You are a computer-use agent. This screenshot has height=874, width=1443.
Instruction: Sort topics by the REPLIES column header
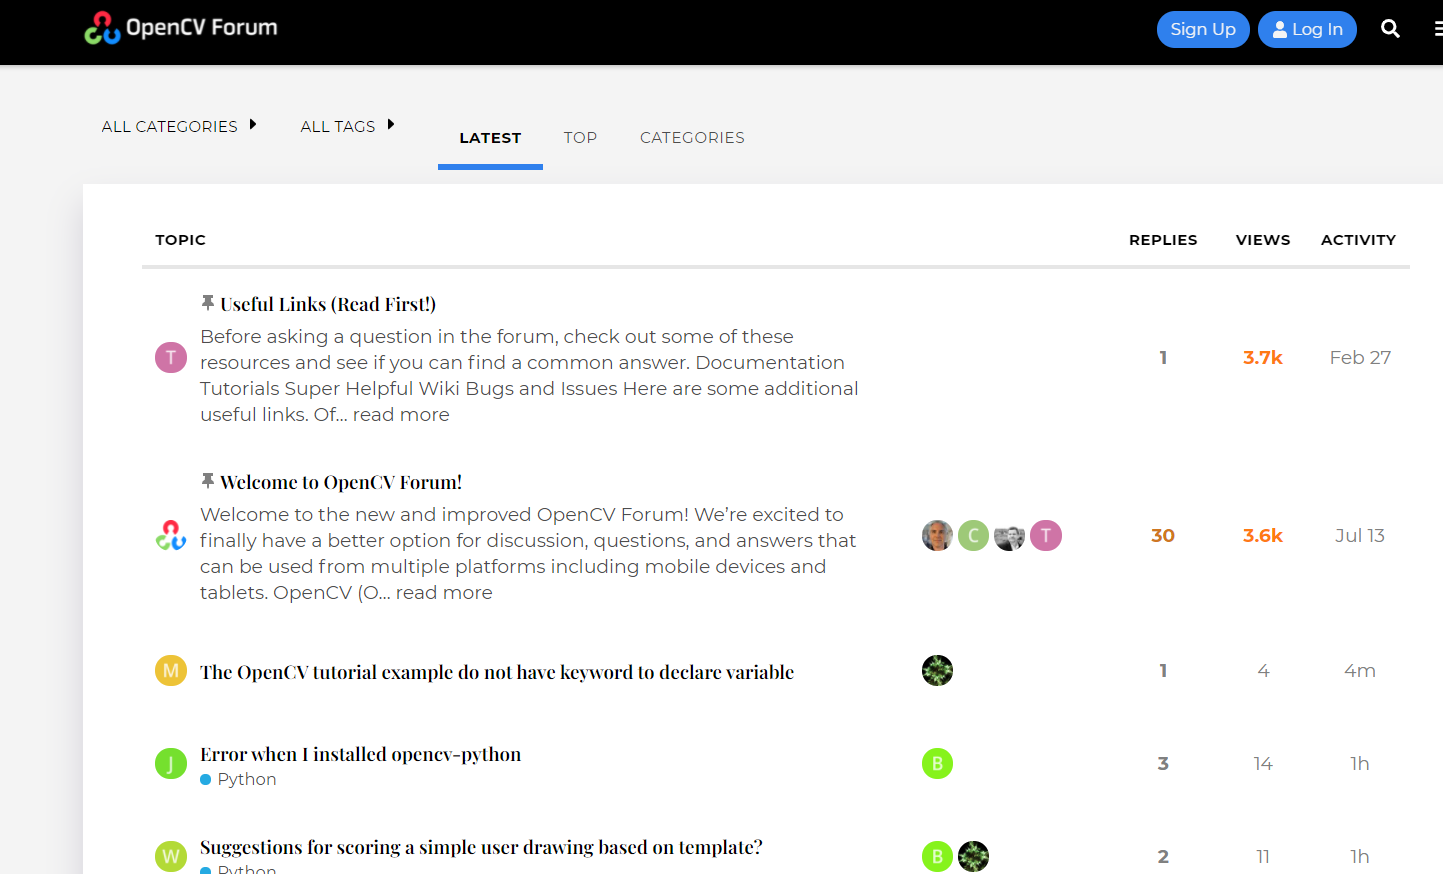[x=1163, y=239]
